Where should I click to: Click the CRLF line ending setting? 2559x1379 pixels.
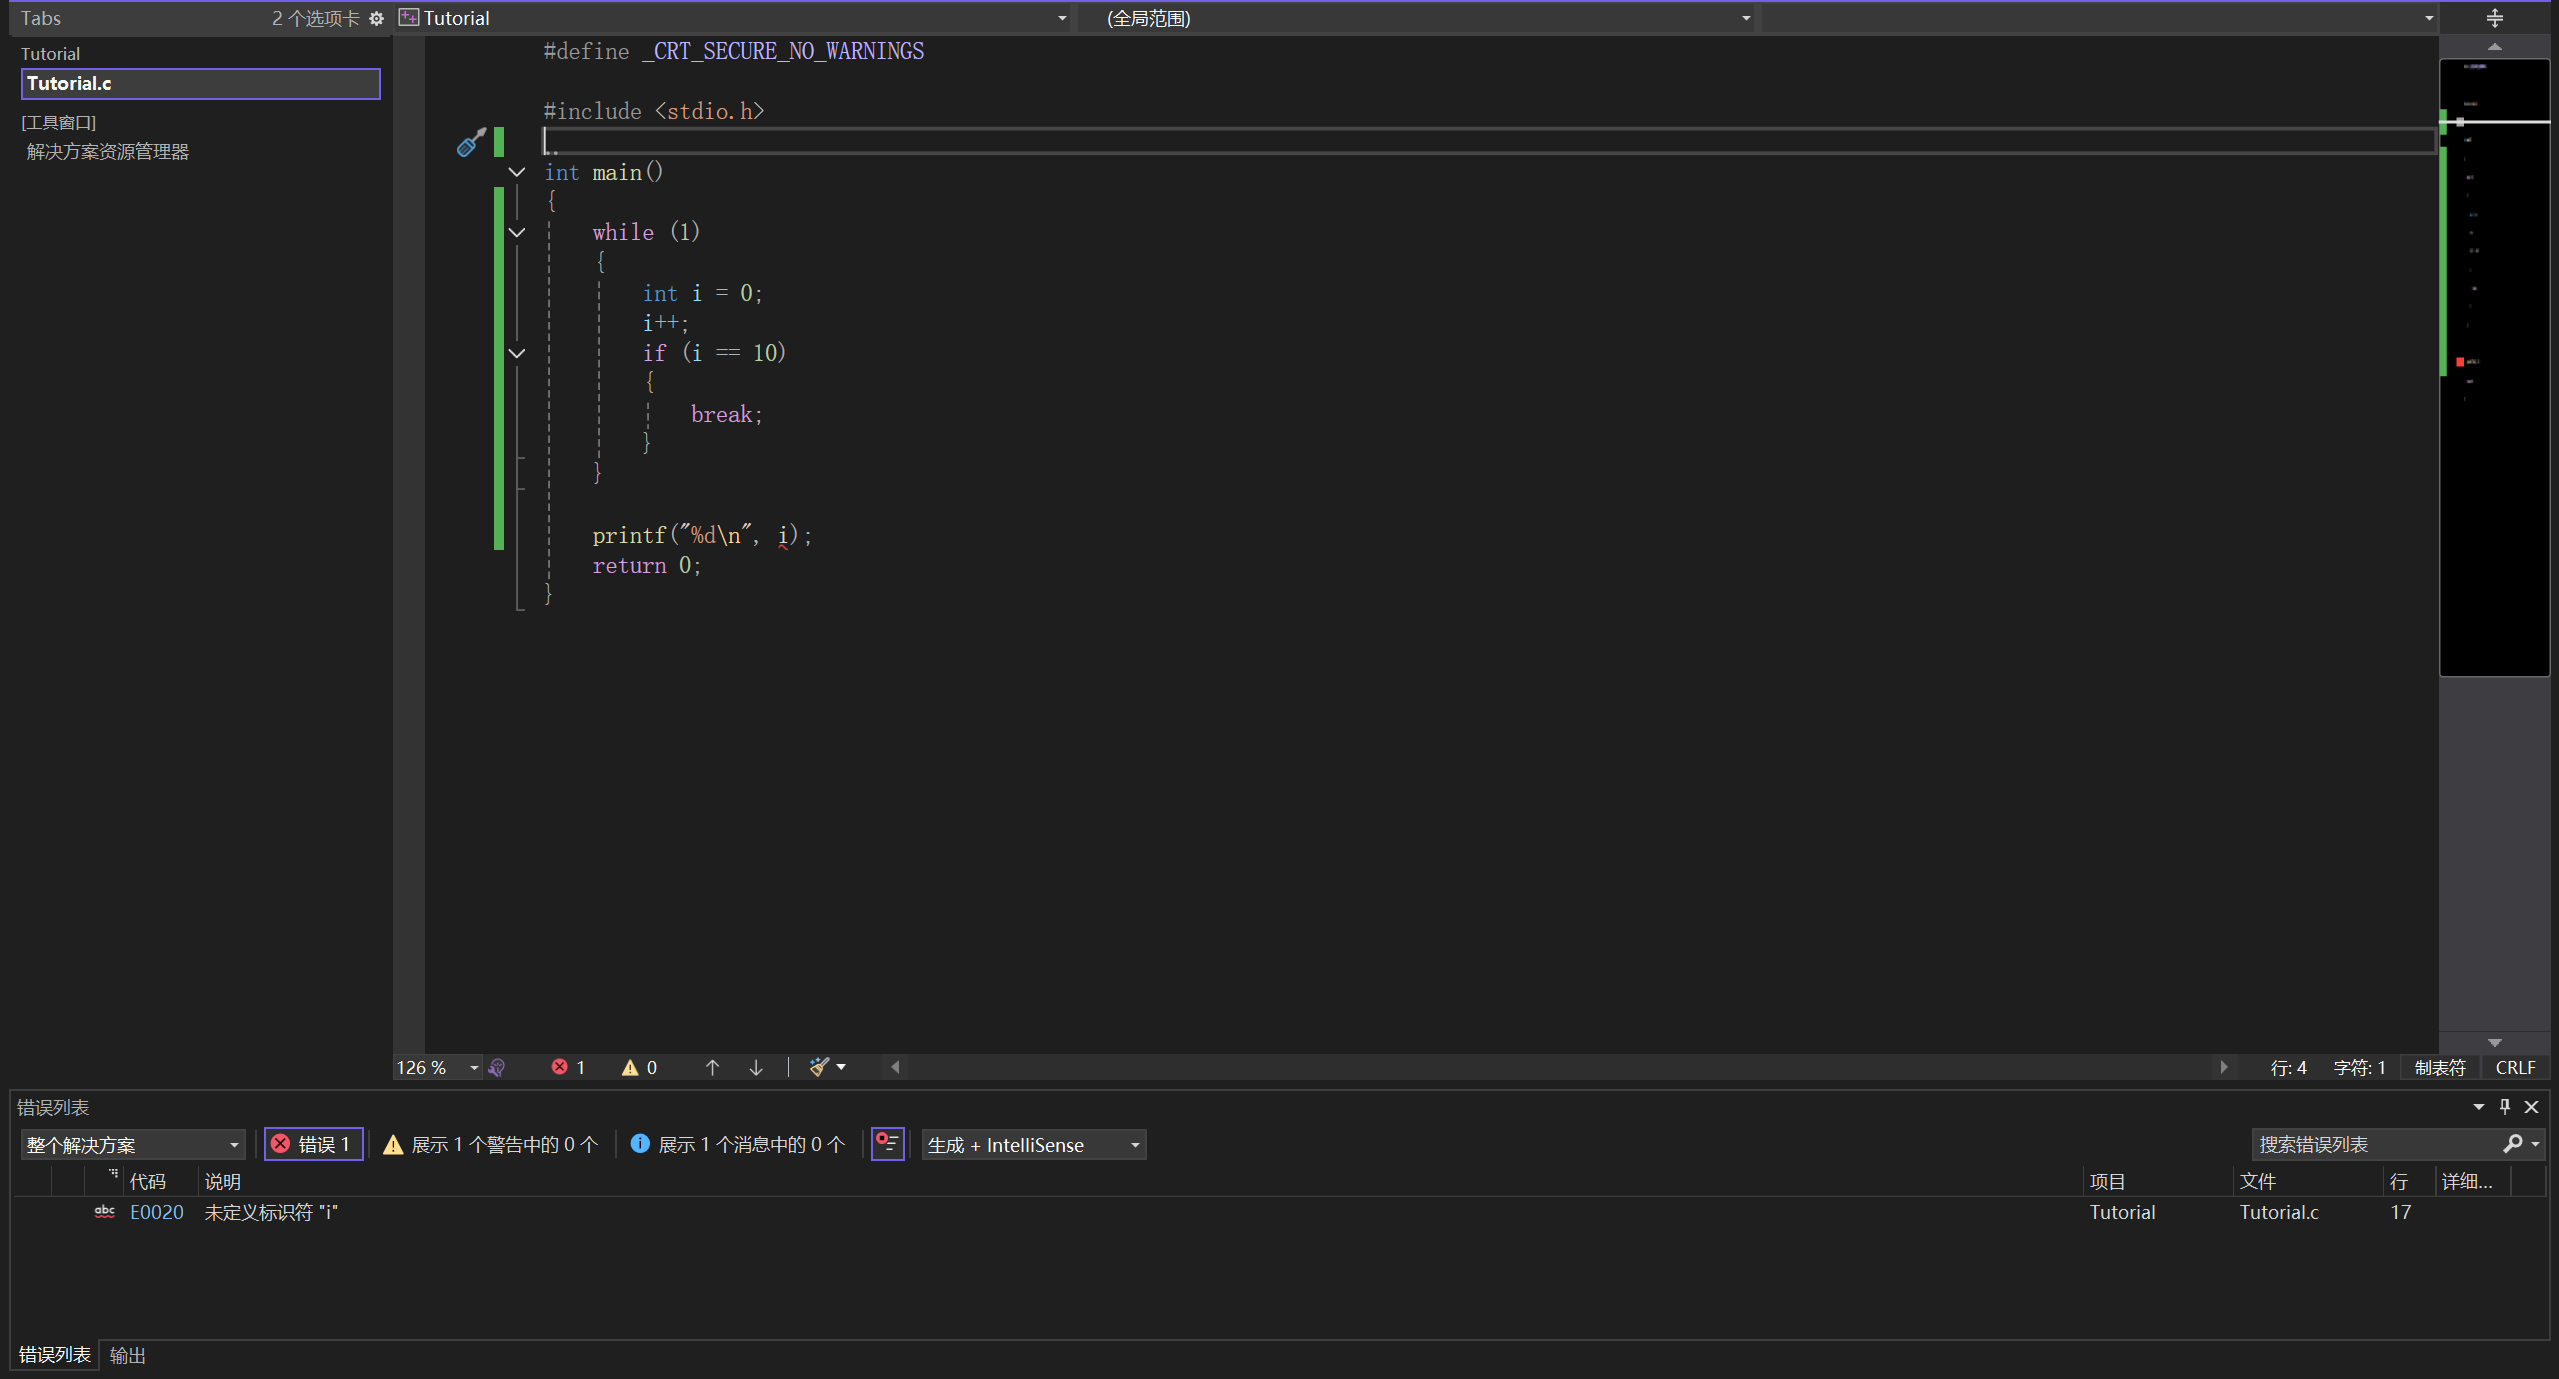2515,1067
